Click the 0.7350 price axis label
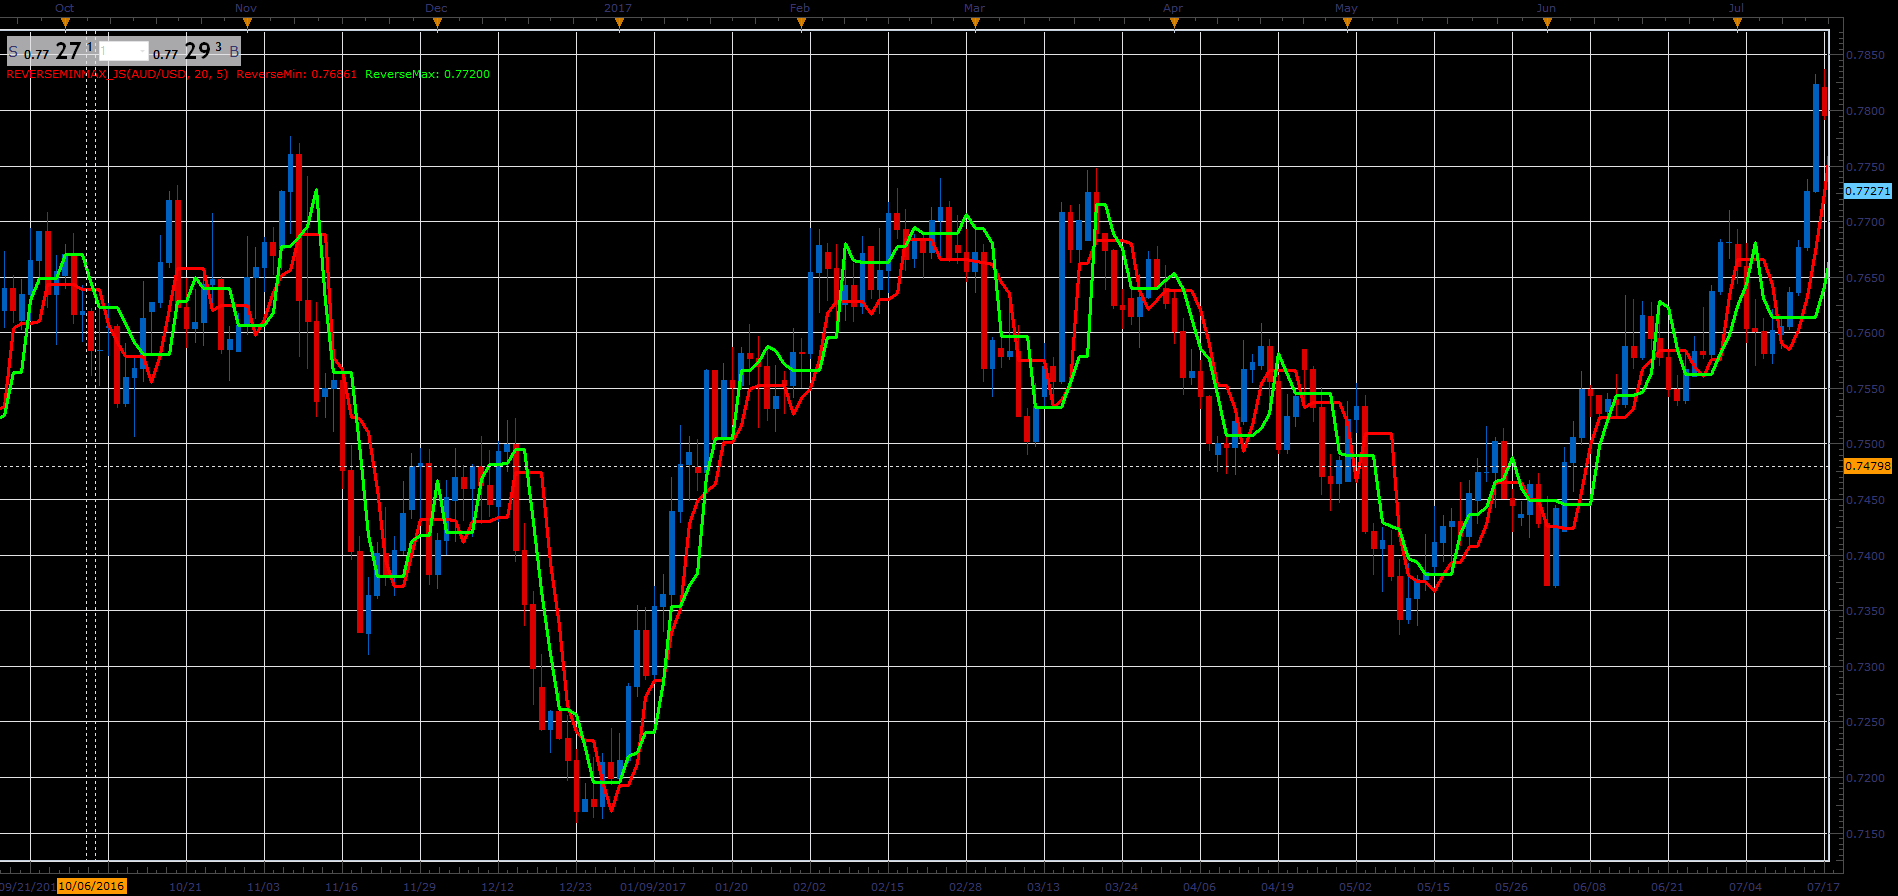The height and width of the screenshot is (896, 1898). tap(1866, 611)
